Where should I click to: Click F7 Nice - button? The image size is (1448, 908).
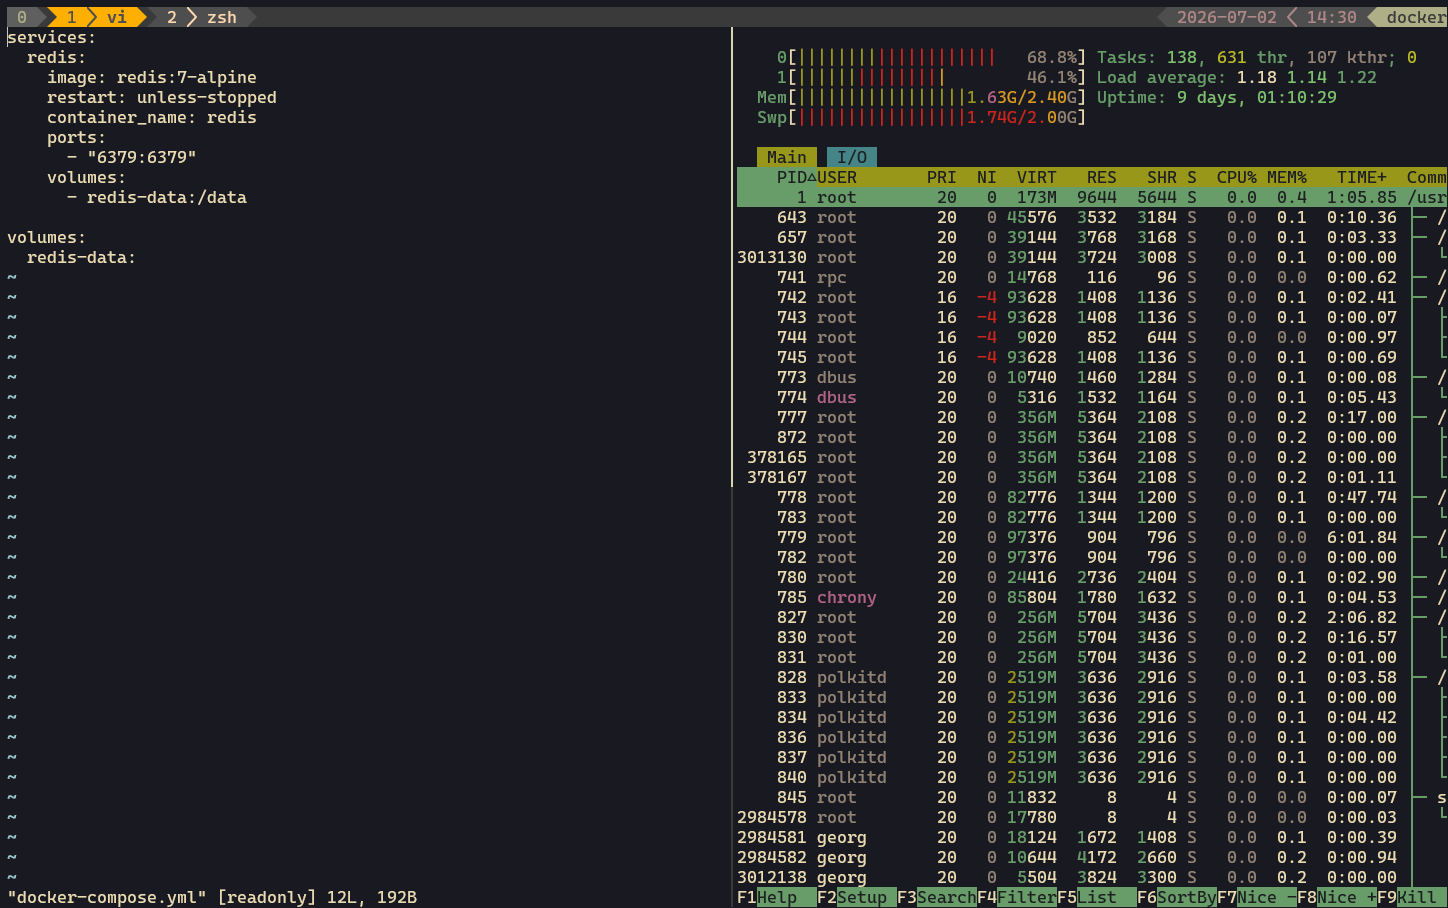1257,897
